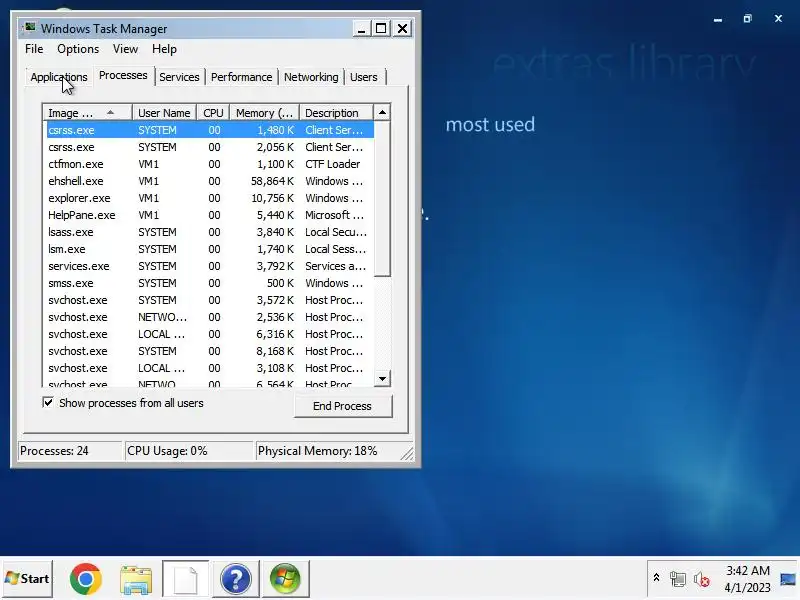Restore down the Media Center window
The height and width of the screenshot is (600, 800).
[x=747, y=19]
